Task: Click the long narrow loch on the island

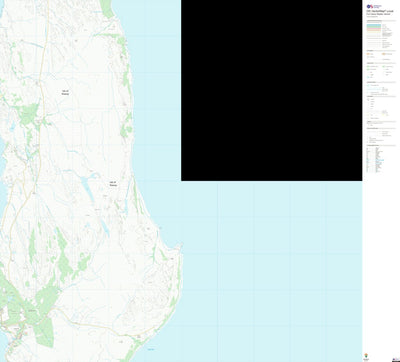Action: pos(88,189)
